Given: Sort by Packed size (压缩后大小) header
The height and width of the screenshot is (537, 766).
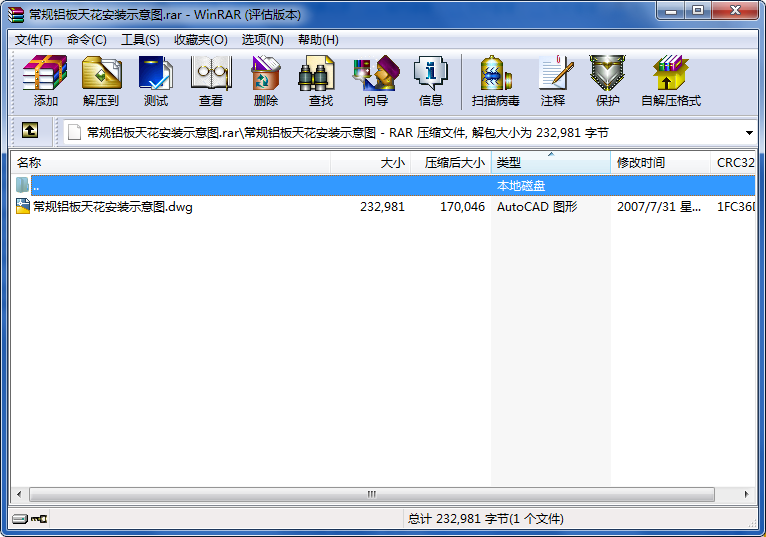Looking at the screenshot, I should 450,163.
